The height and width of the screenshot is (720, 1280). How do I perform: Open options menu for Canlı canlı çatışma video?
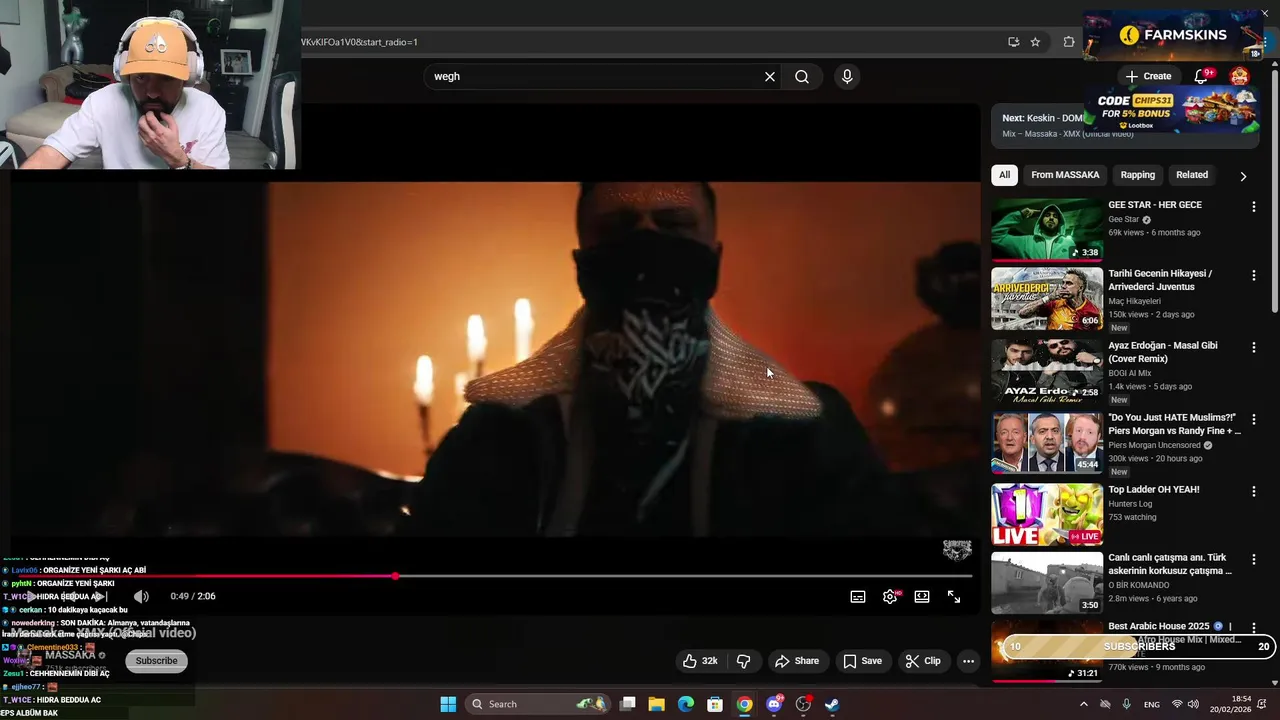tap(1253, 559)
